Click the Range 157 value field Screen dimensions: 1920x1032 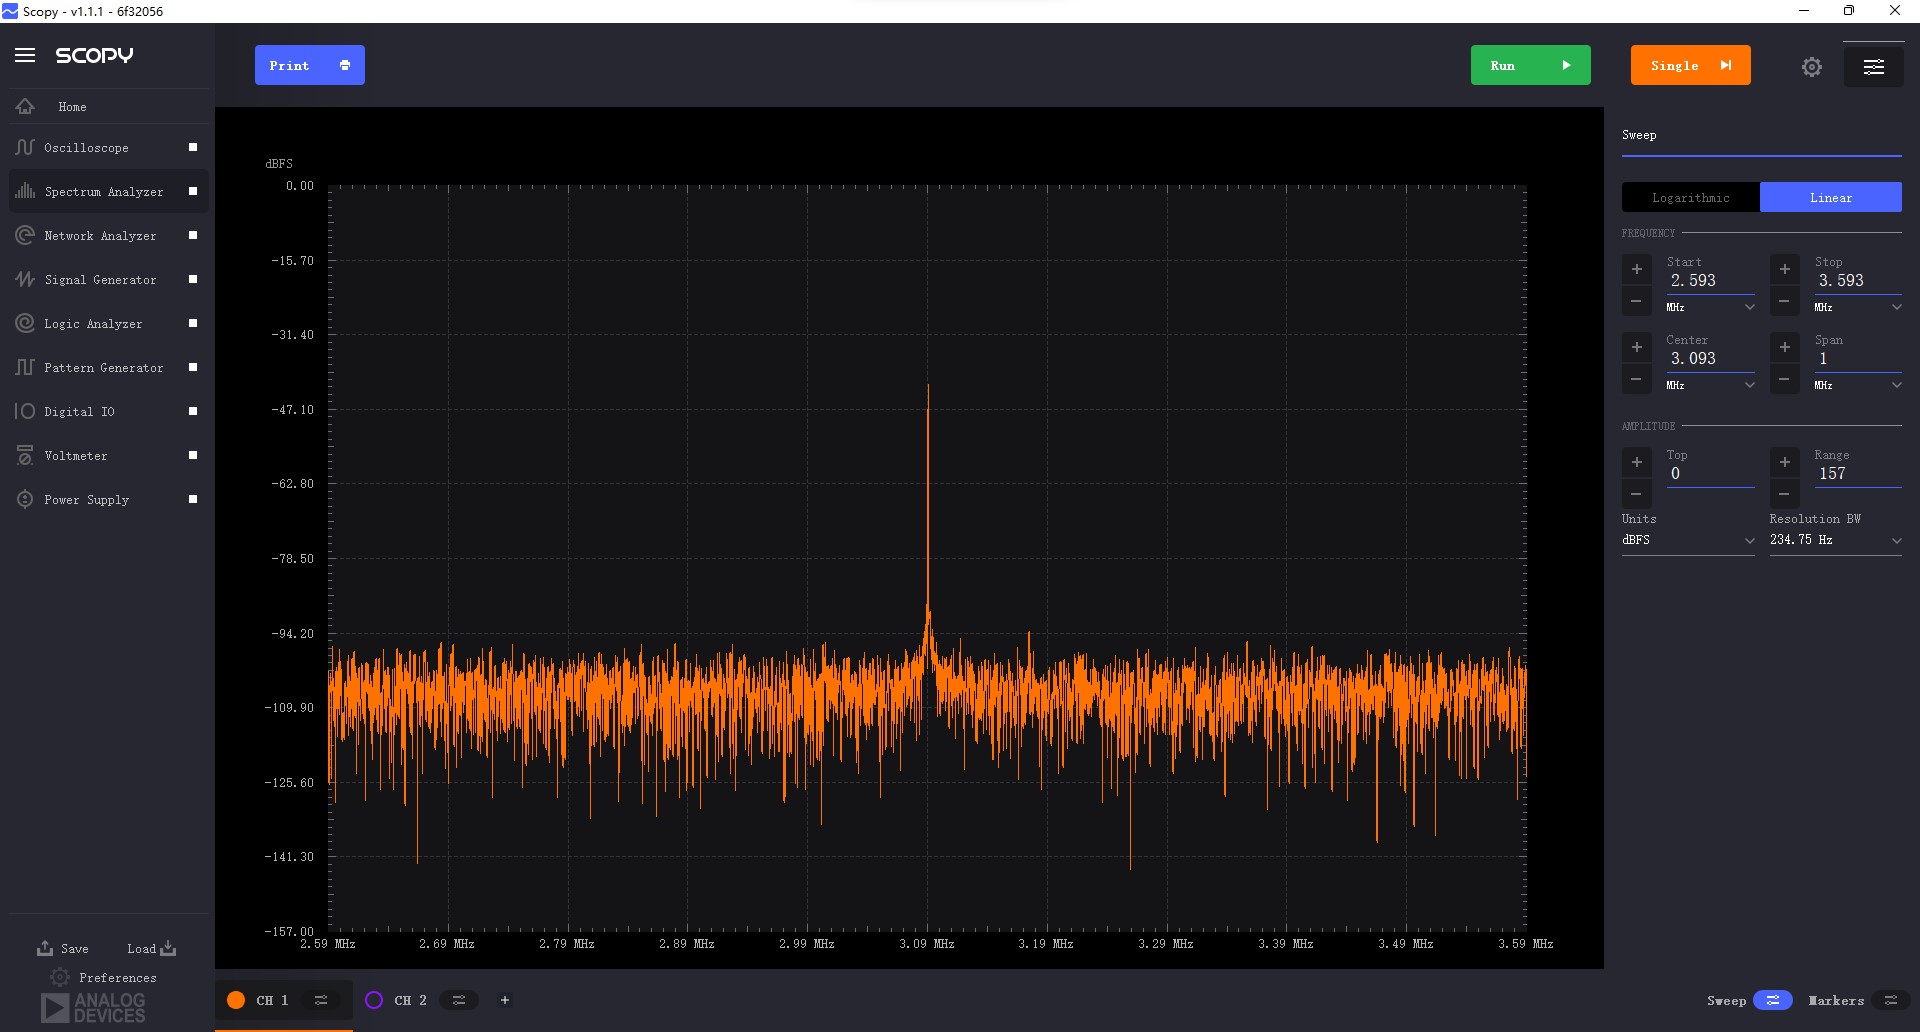(x=1858, y=474)
